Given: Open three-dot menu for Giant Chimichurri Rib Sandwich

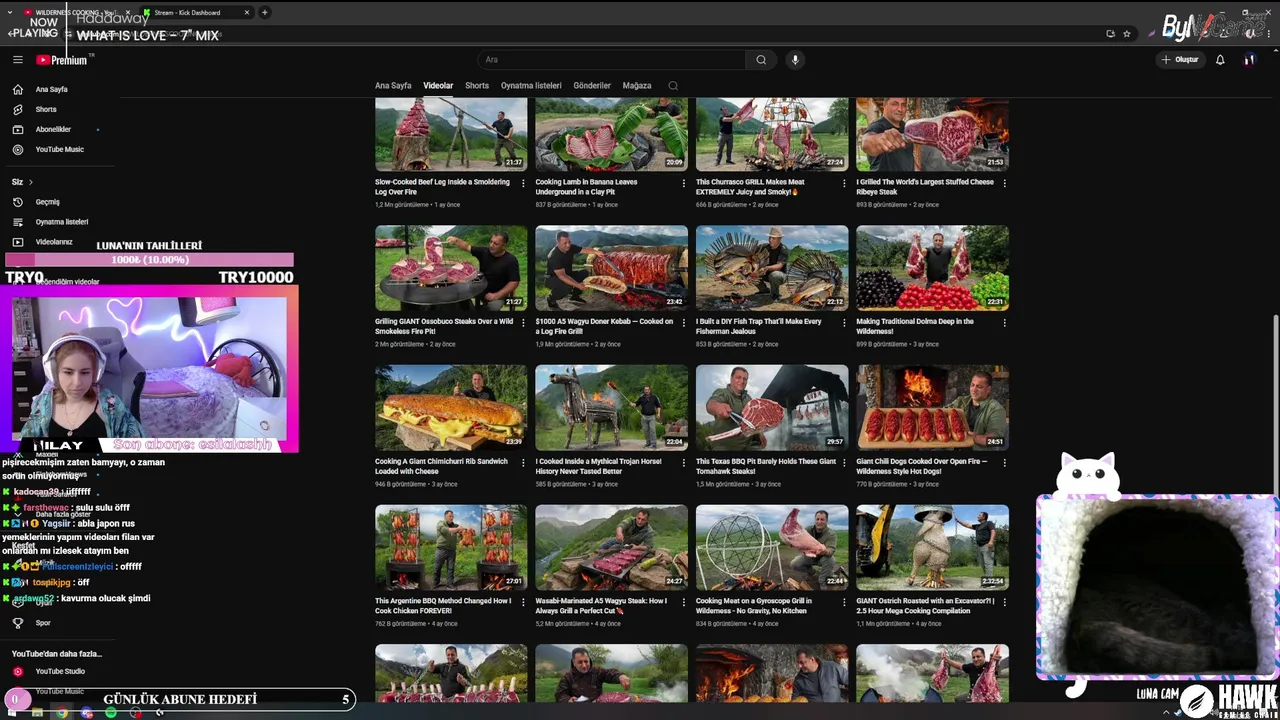Looking at the screenshot, I should (x=523, y=462).
